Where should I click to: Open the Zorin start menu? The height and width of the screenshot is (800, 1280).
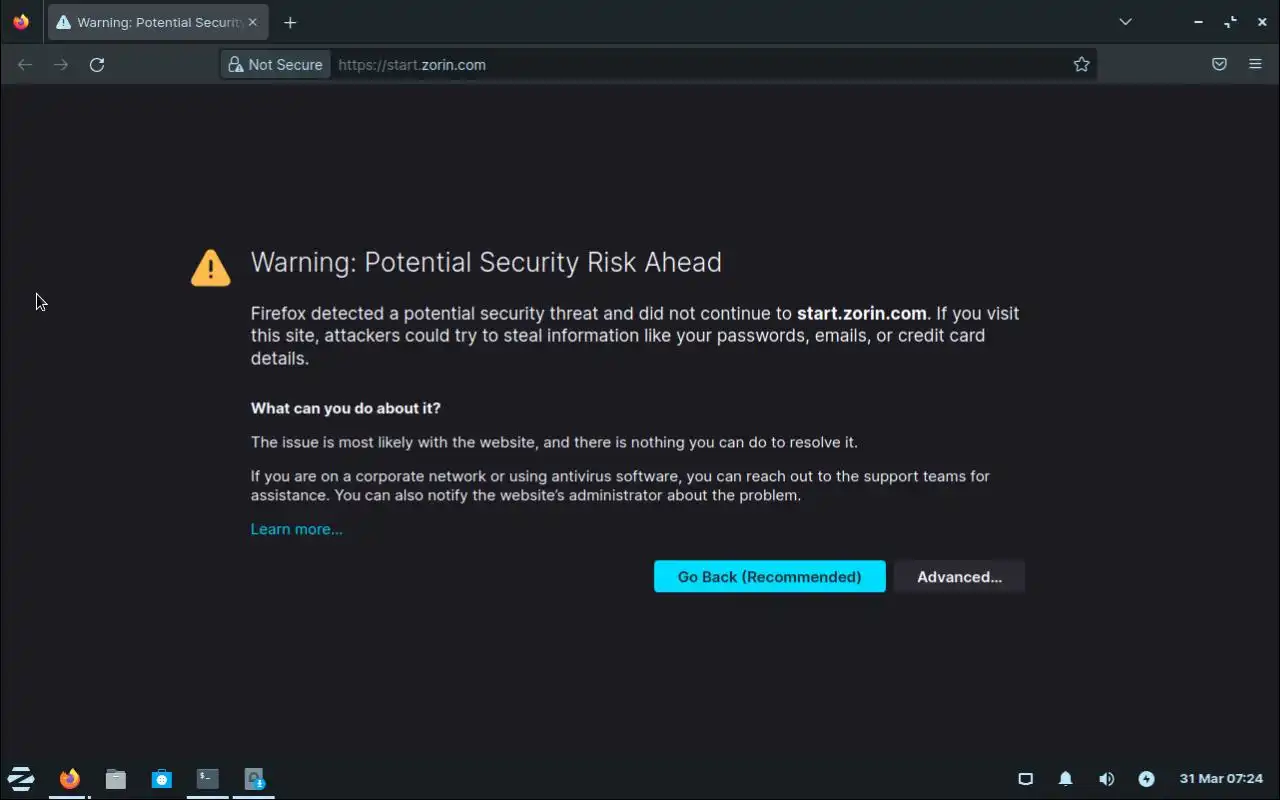click(21, 778)
